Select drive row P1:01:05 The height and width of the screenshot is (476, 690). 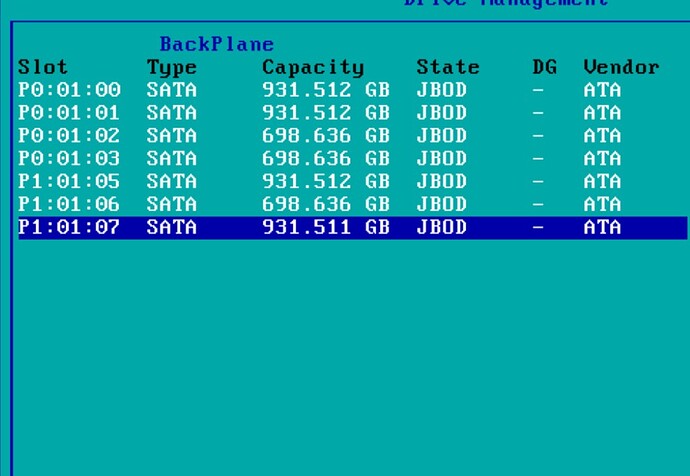coord(353,182)
